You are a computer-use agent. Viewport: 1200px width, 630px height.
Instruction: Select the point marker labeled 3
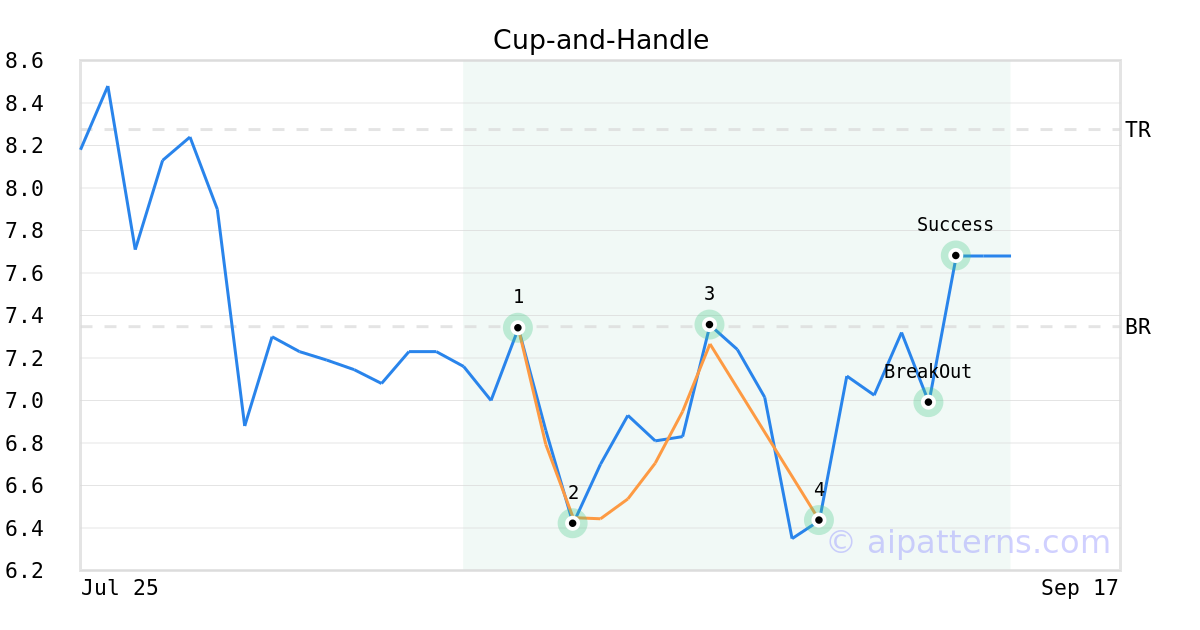click(709, 324)
